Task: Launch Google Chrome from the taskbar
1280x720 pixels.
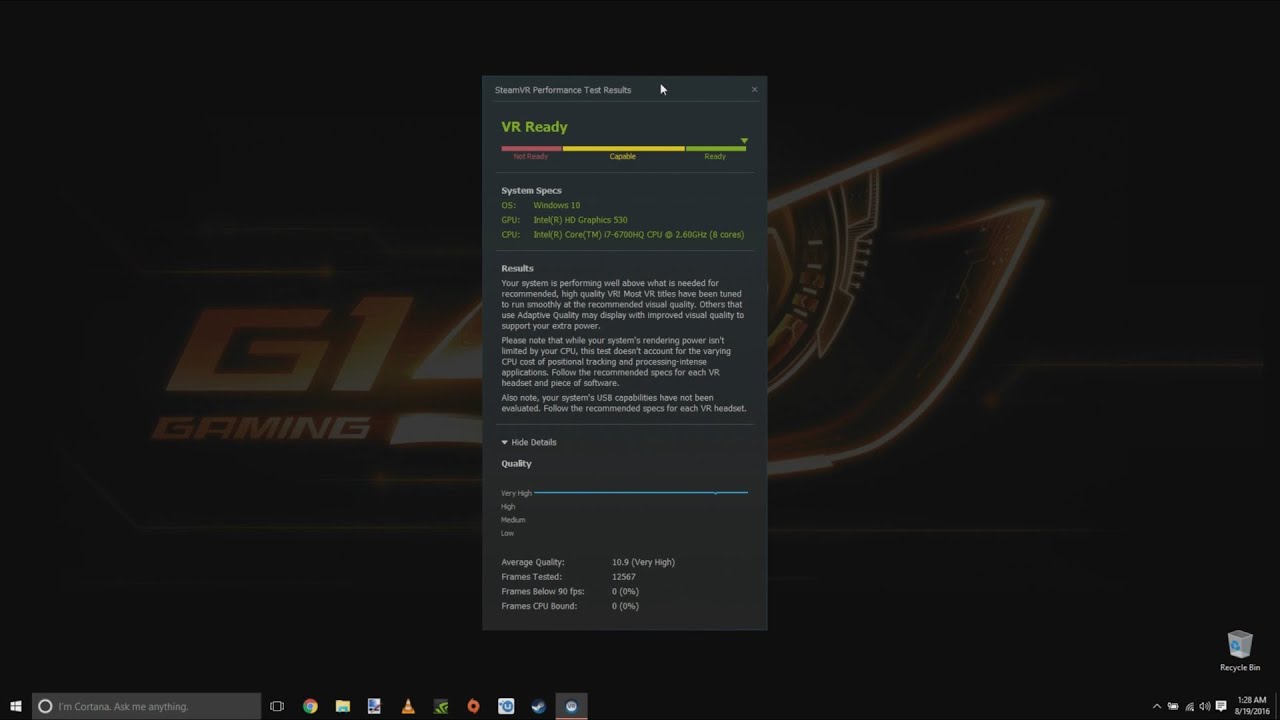Action: click(x=310, y=706)
